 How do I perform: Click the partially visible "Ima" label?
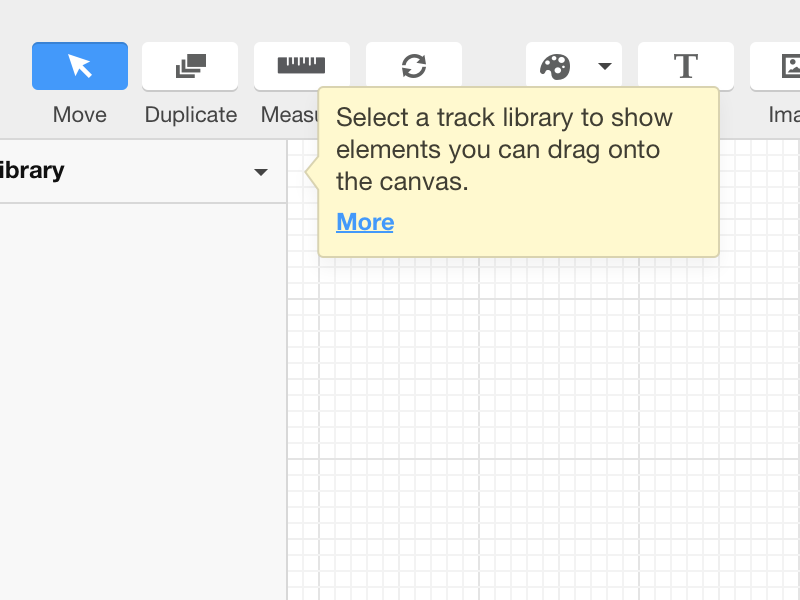783,115
